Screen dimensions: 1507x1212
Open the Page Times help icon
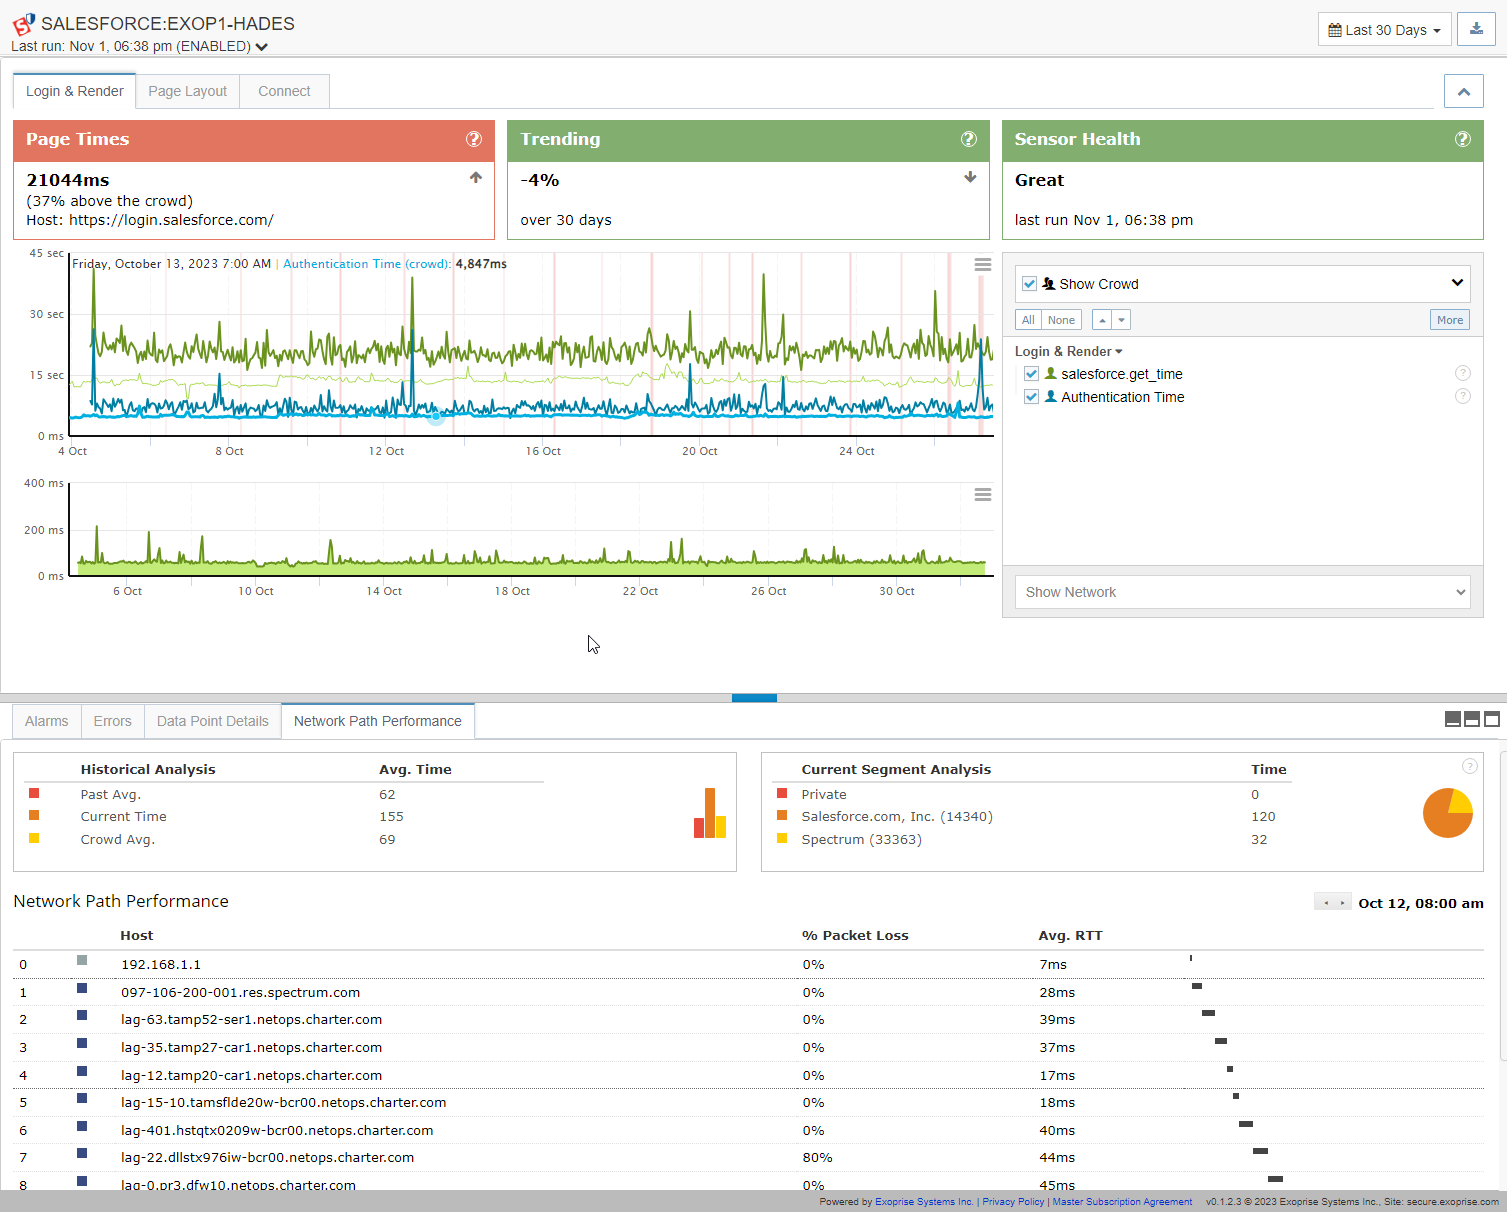474,139
